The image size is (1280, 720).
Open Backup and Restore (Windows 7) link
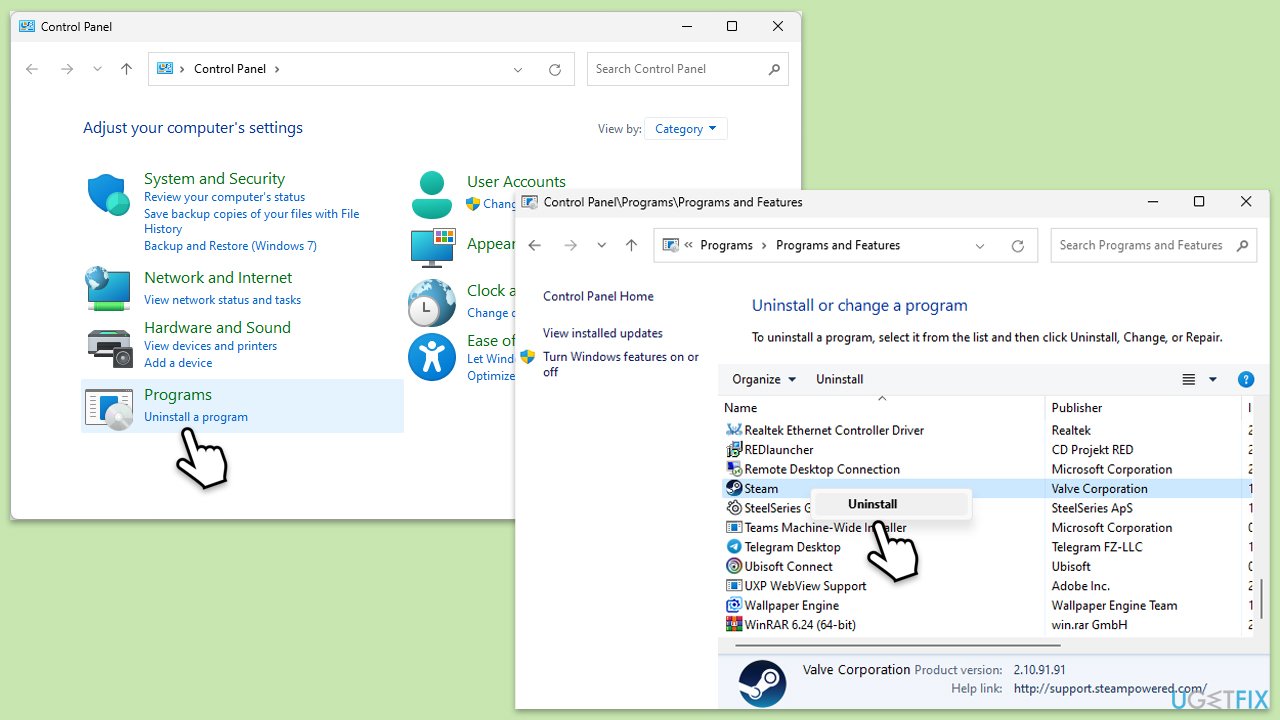pyautogui.click(x=230, y=246)
